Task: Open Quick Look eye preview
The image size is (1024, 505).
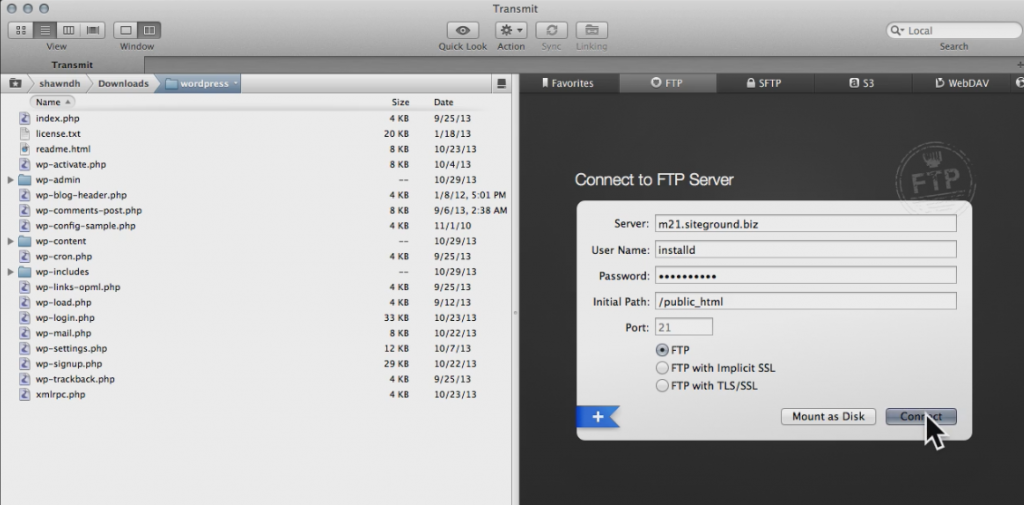Action: coord(463,30)
